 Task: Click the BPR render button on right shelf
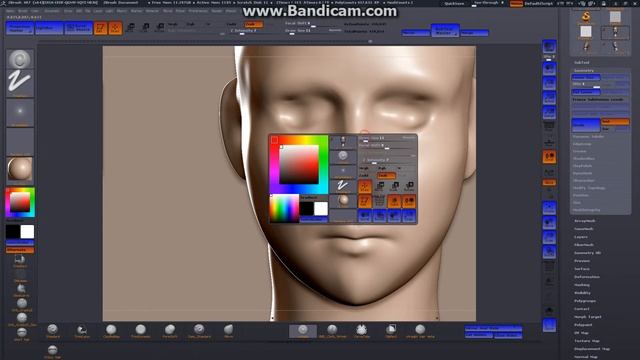(x=549, y=47)
